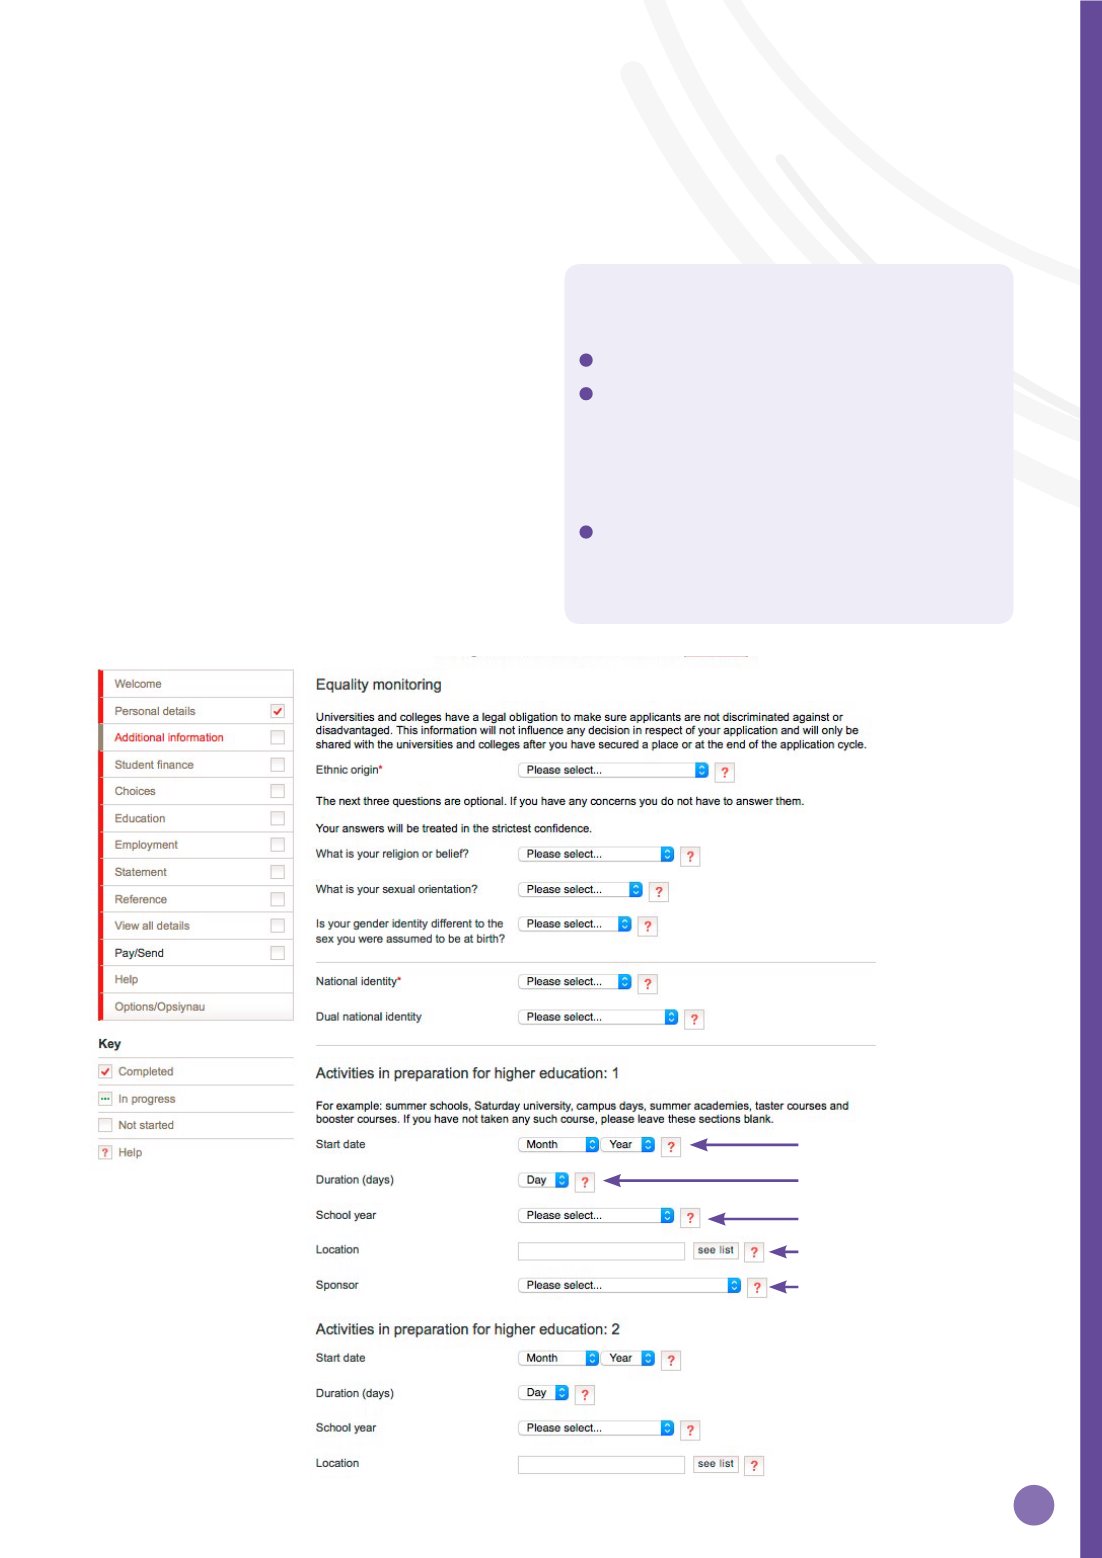Open help for Activity 1 Duration
The image size is (1102, 1558).
(585, 1182)
